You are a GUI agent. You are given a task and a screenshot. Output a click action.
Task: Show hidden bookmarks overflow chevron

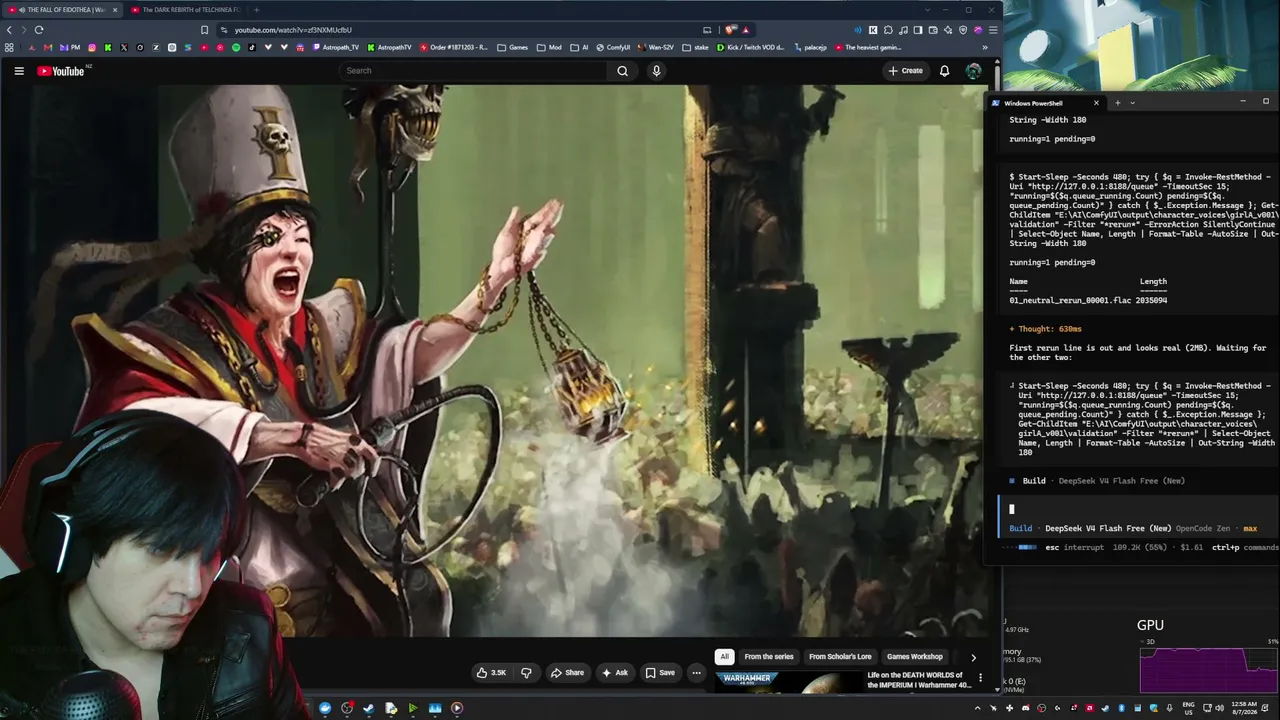(985, 47)
